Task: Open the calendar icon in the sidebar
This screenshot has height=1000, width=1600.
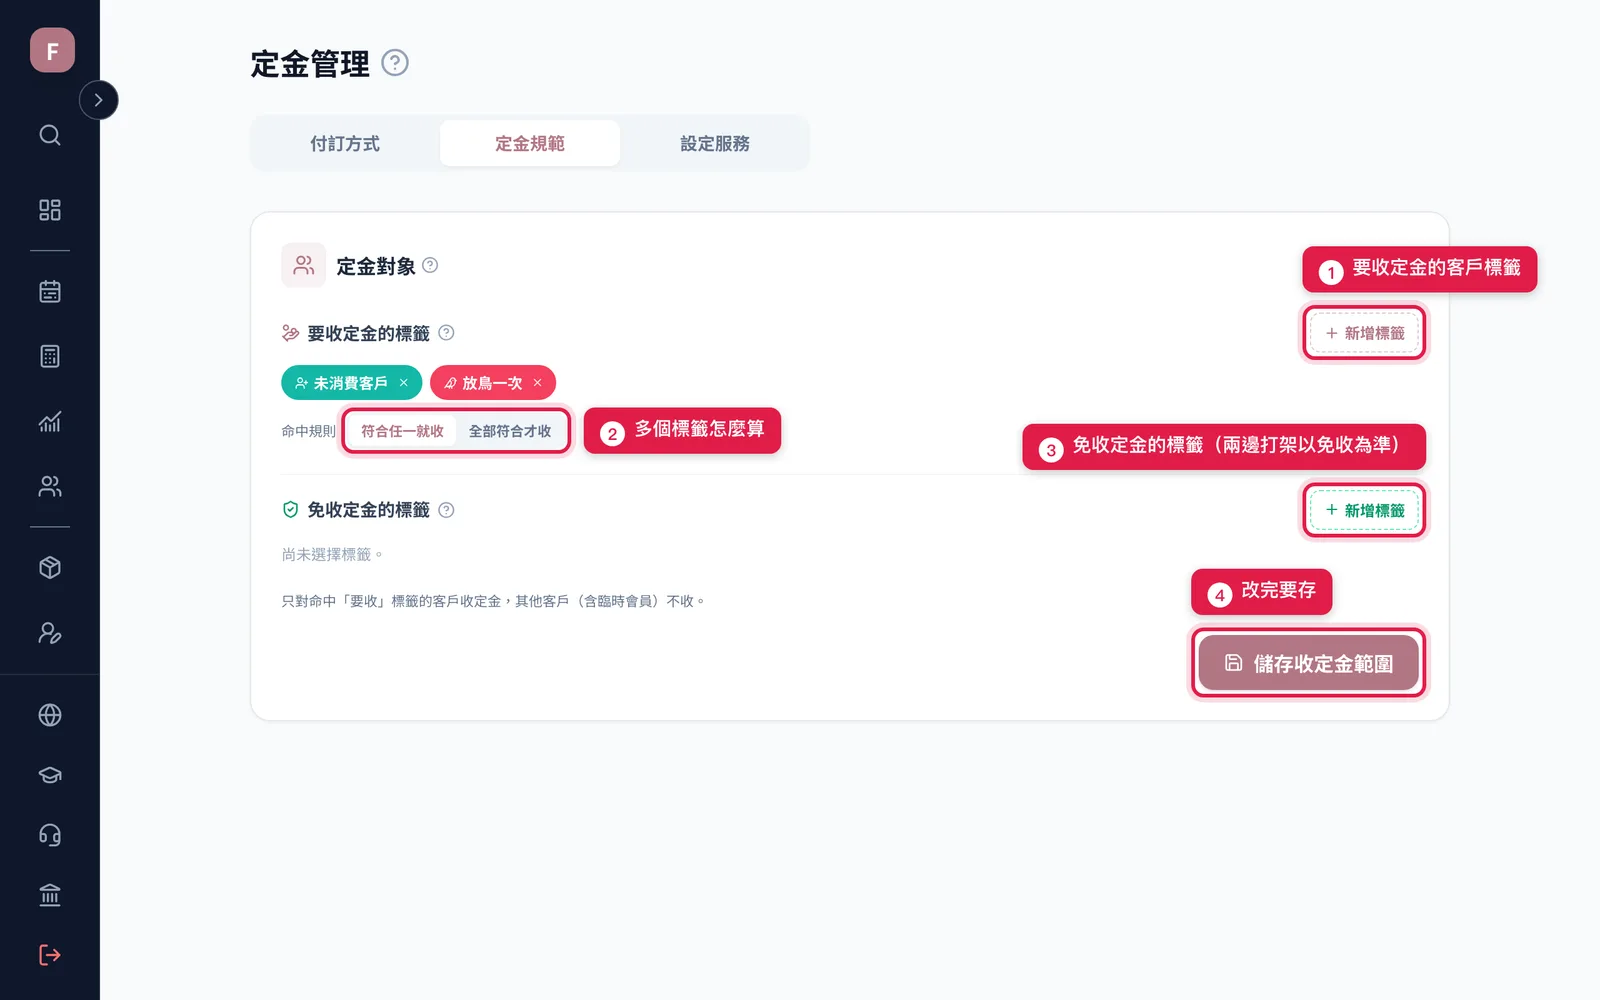Action: [50, 292]
